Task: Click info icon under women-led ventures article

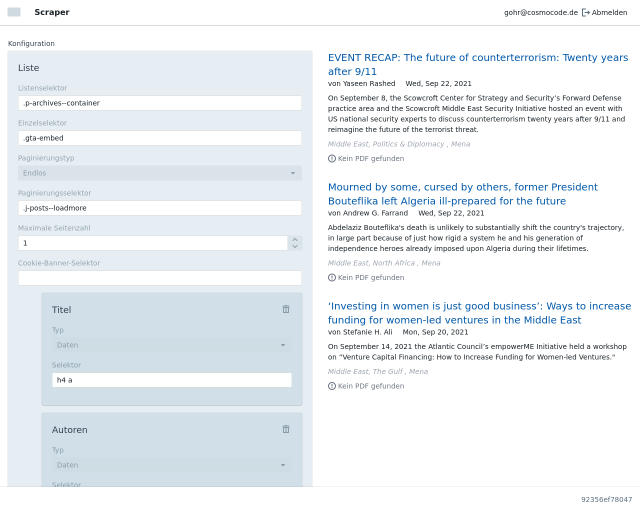Action: 332,385
